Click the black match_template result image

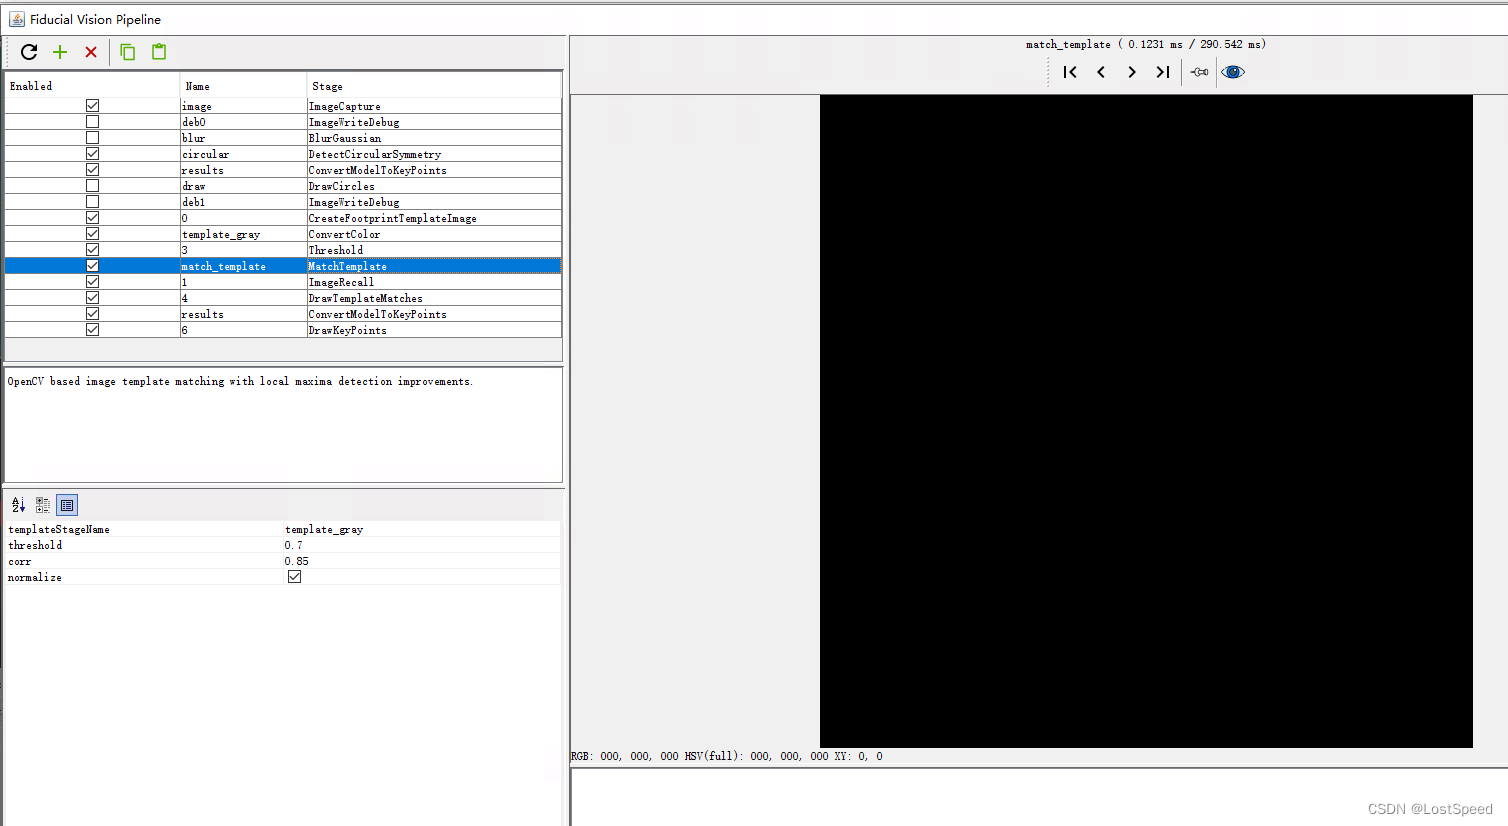click(1146, 421)
